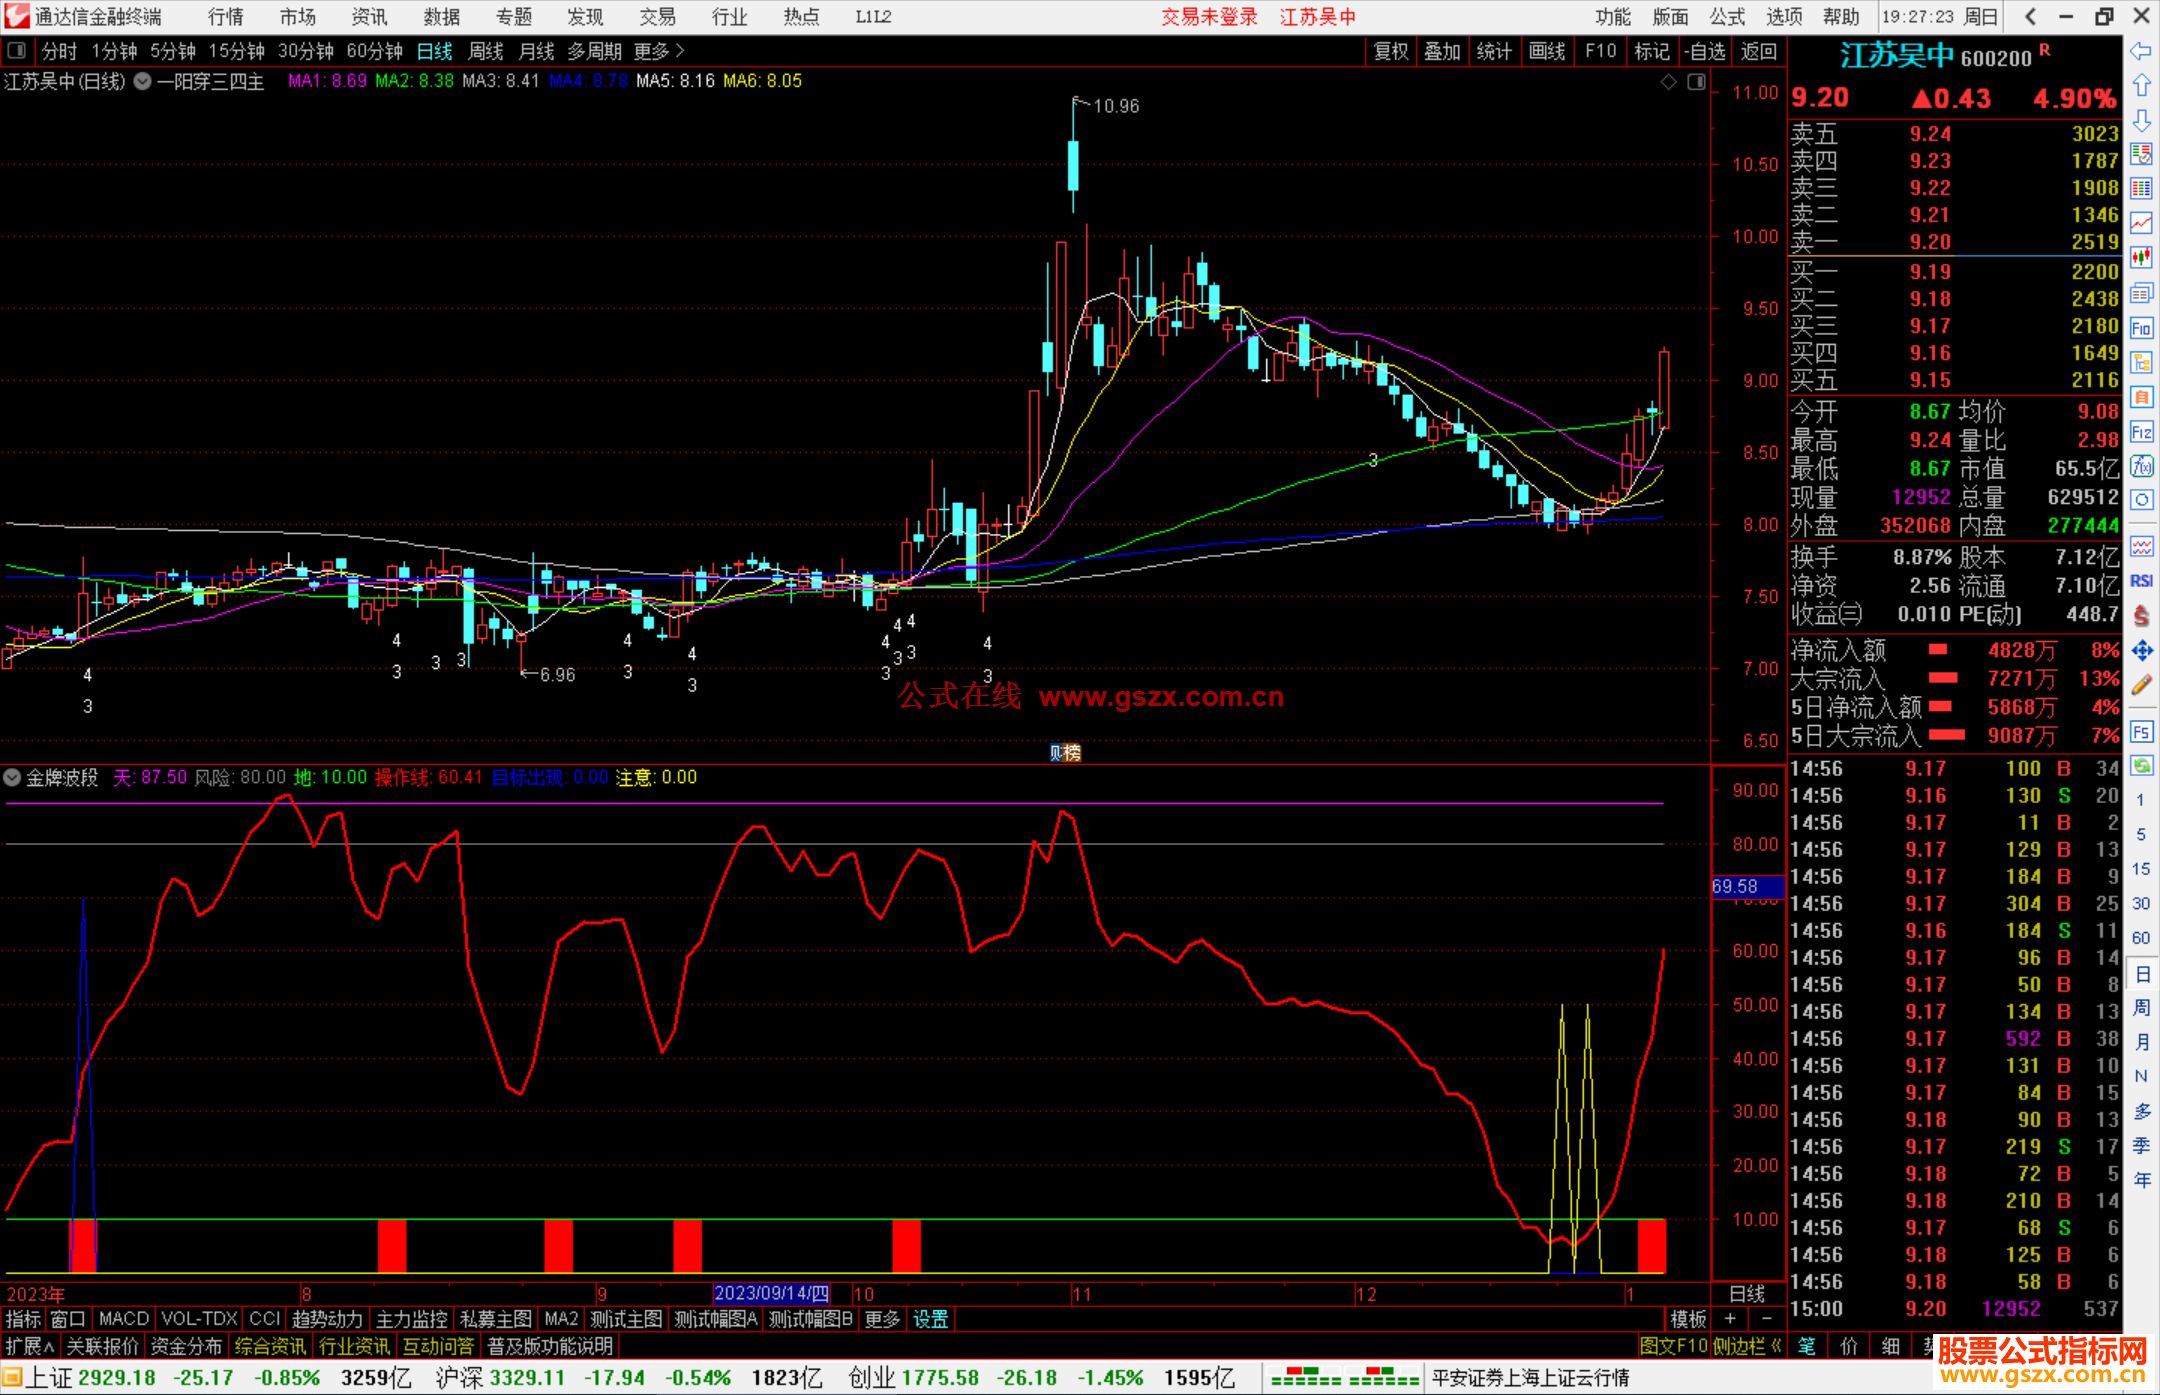Click the 复权 button
Viewport: 2160px width, 1395px height.
pos(1391,51)
